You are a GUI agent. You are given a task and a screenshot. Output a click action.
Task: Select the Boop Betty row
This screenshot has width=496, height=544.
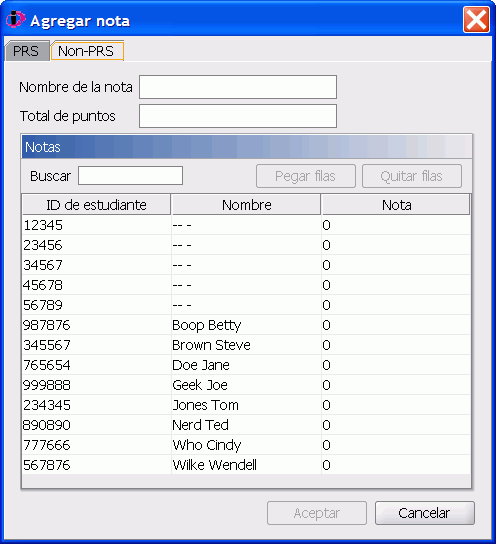coord(246,325)
